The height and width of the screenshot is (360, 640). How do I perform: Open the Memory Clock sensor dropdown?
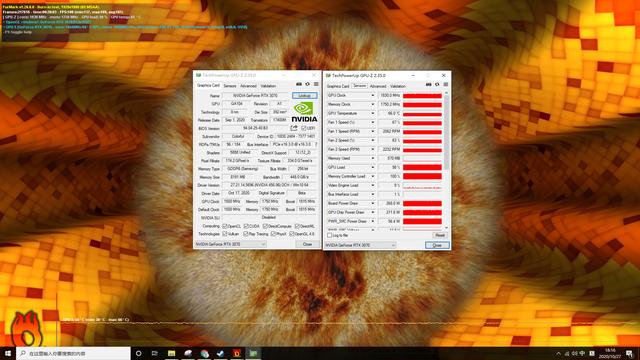click(x=373, y=104)
